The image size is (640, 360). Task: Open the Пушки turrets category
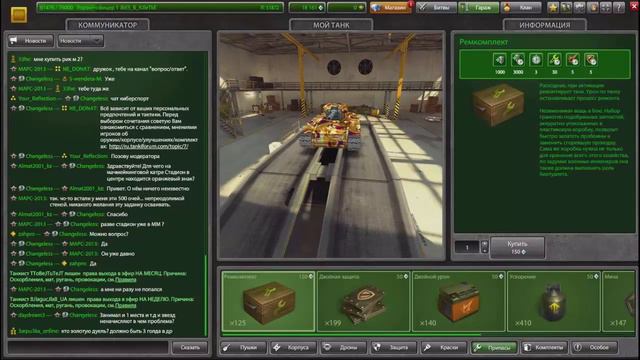click(x=243, y=347)
